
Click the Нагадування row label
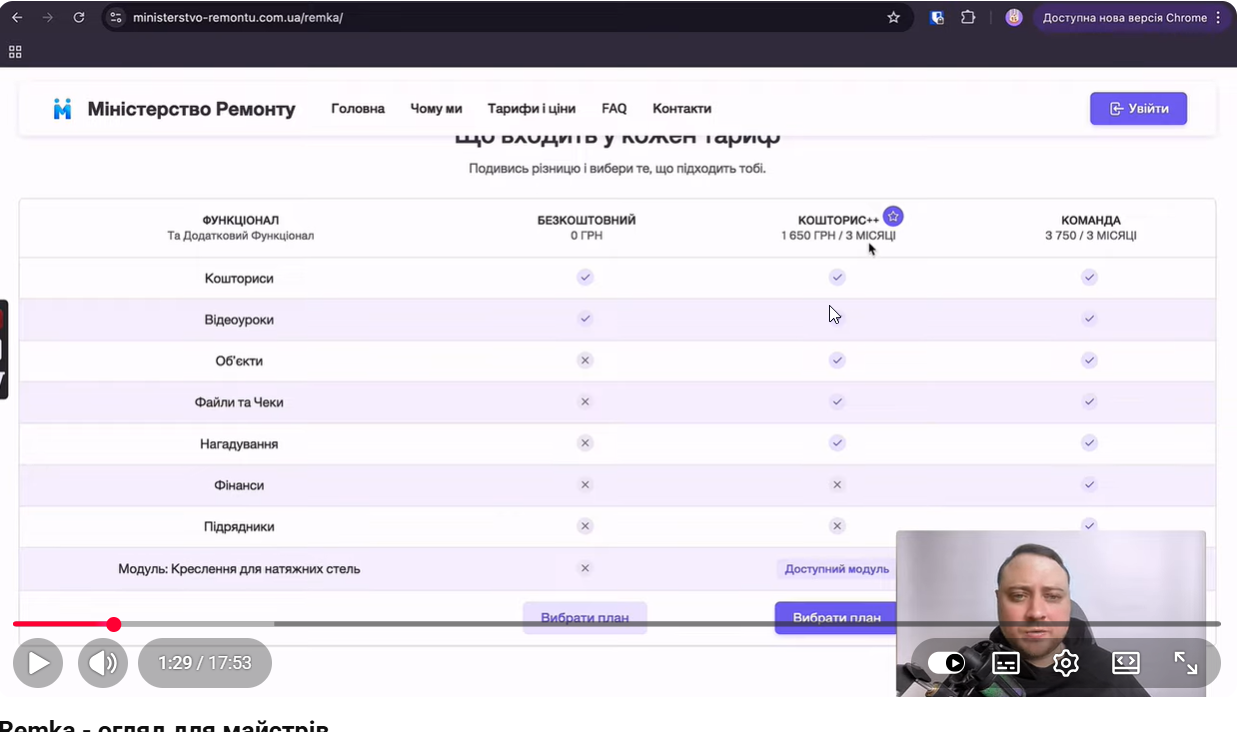click(x=239, y=444)
